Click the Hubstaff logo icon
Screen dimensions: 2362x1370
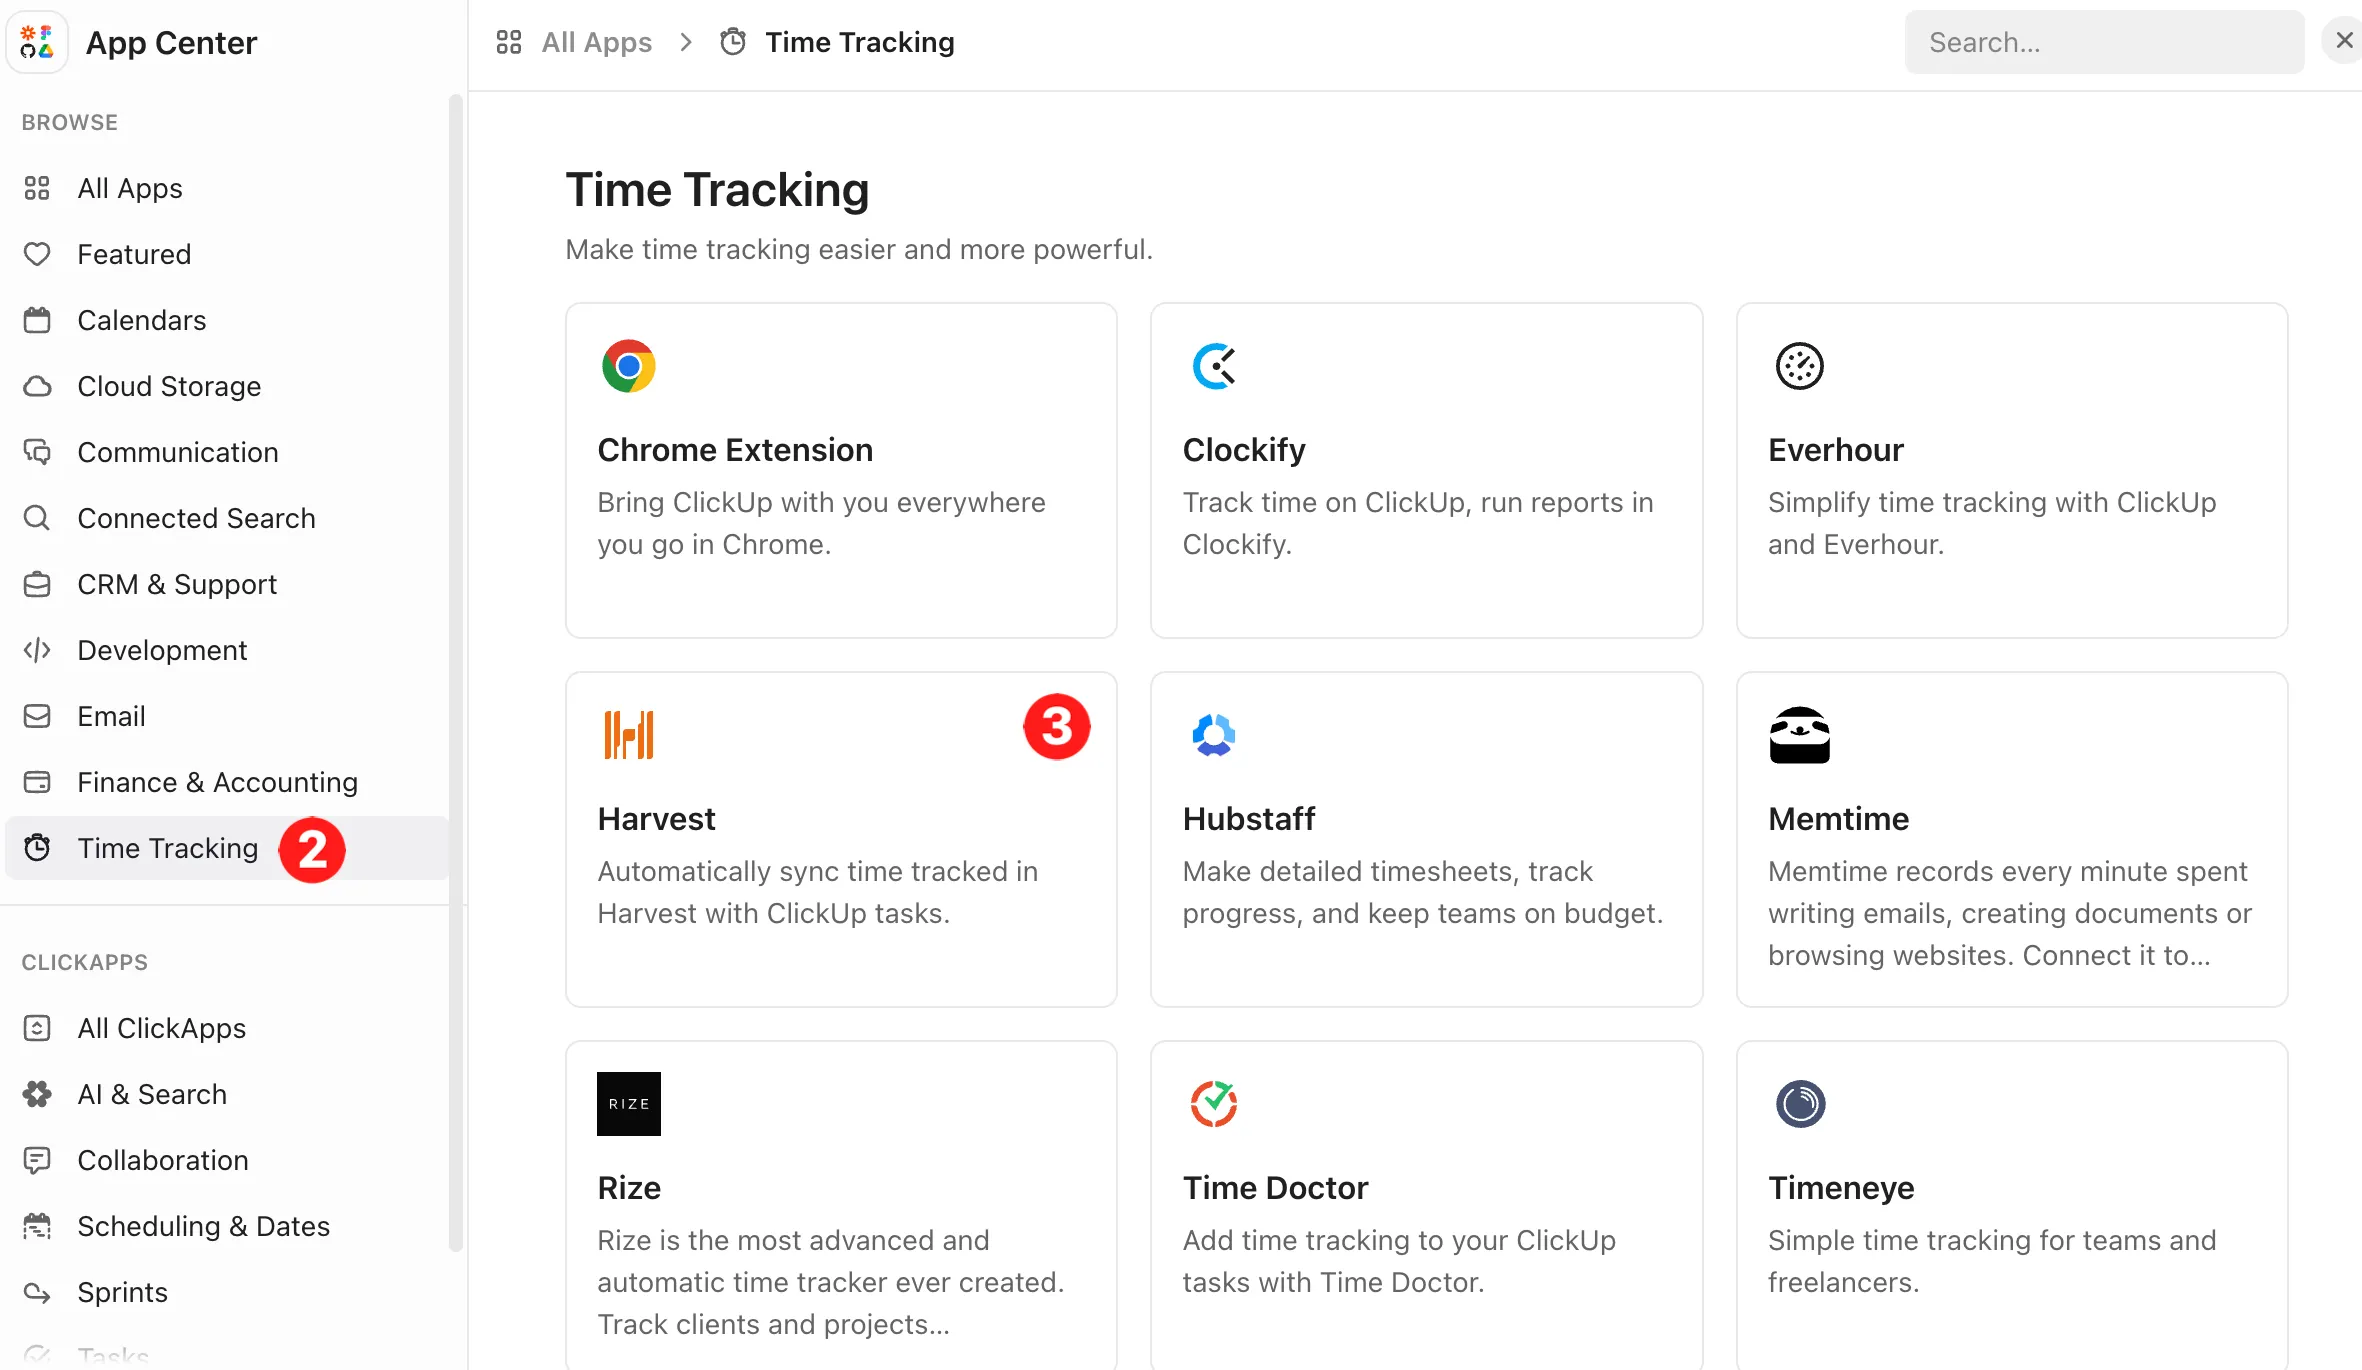pos(1214,735)
